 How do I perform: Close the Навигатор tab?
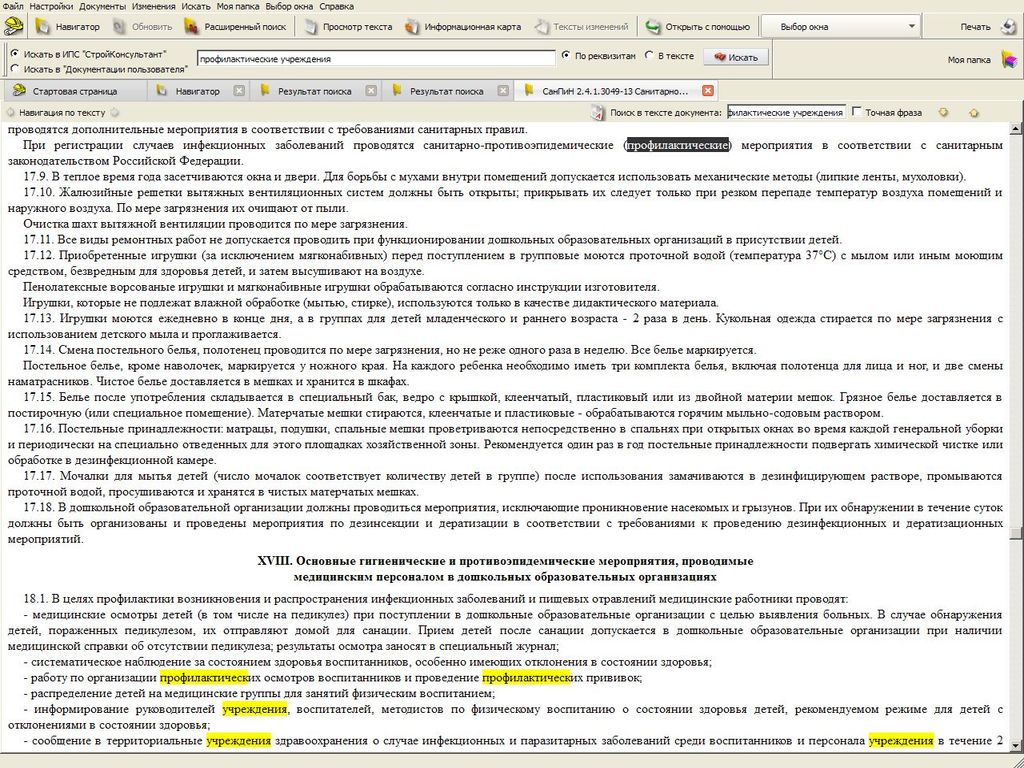point(239,91)
